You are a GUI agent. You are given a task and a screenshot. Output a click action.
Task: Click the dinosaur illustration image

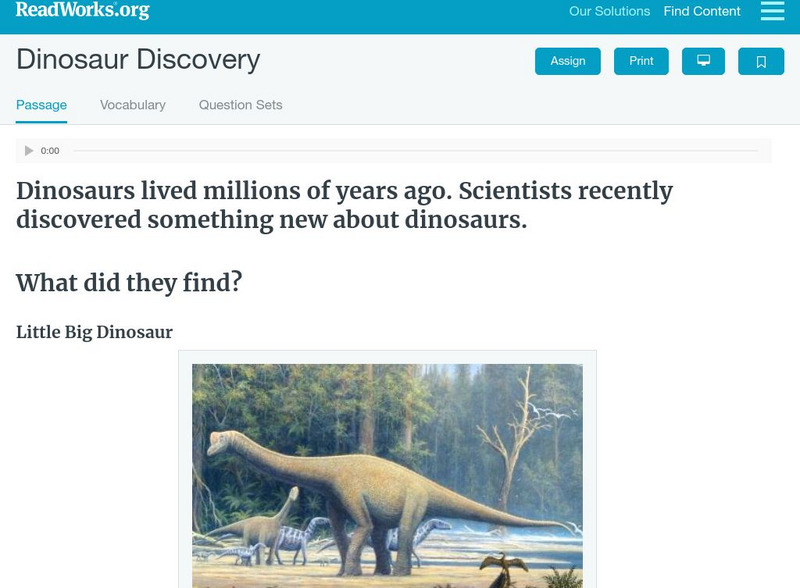coord(387,475)
